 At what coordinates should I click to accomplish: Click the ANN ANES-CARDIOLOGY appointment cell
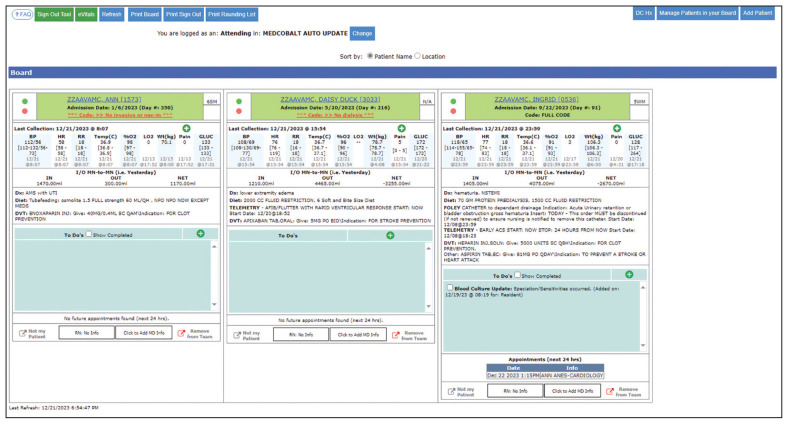click(572, 375)
